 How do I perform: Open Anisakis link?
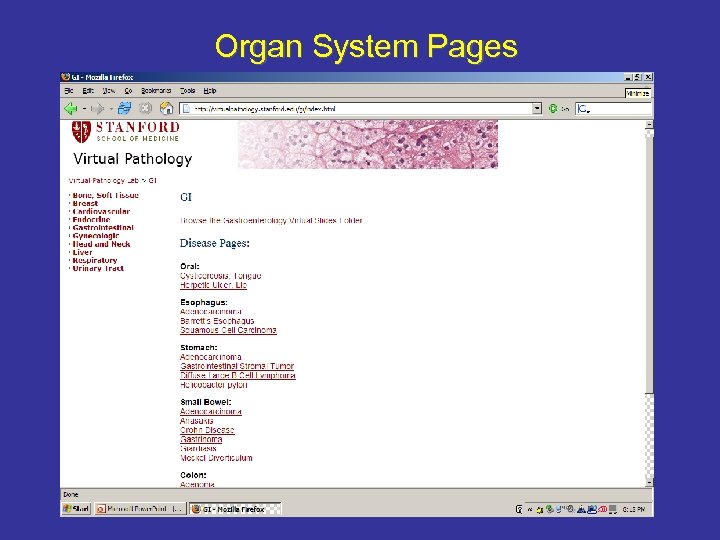(x=197, y=421)
